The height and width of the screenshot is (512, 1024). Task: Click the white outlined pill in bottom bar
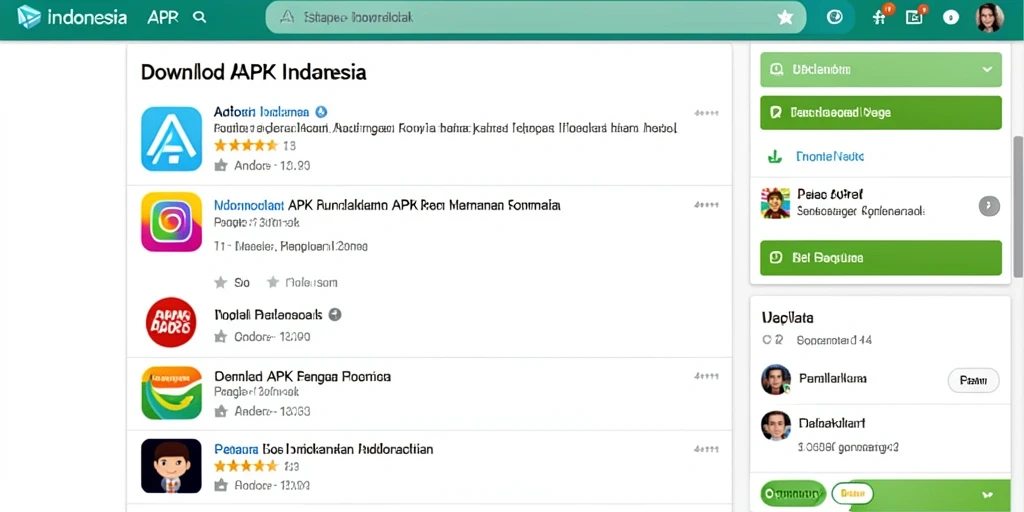click(852, 493)
